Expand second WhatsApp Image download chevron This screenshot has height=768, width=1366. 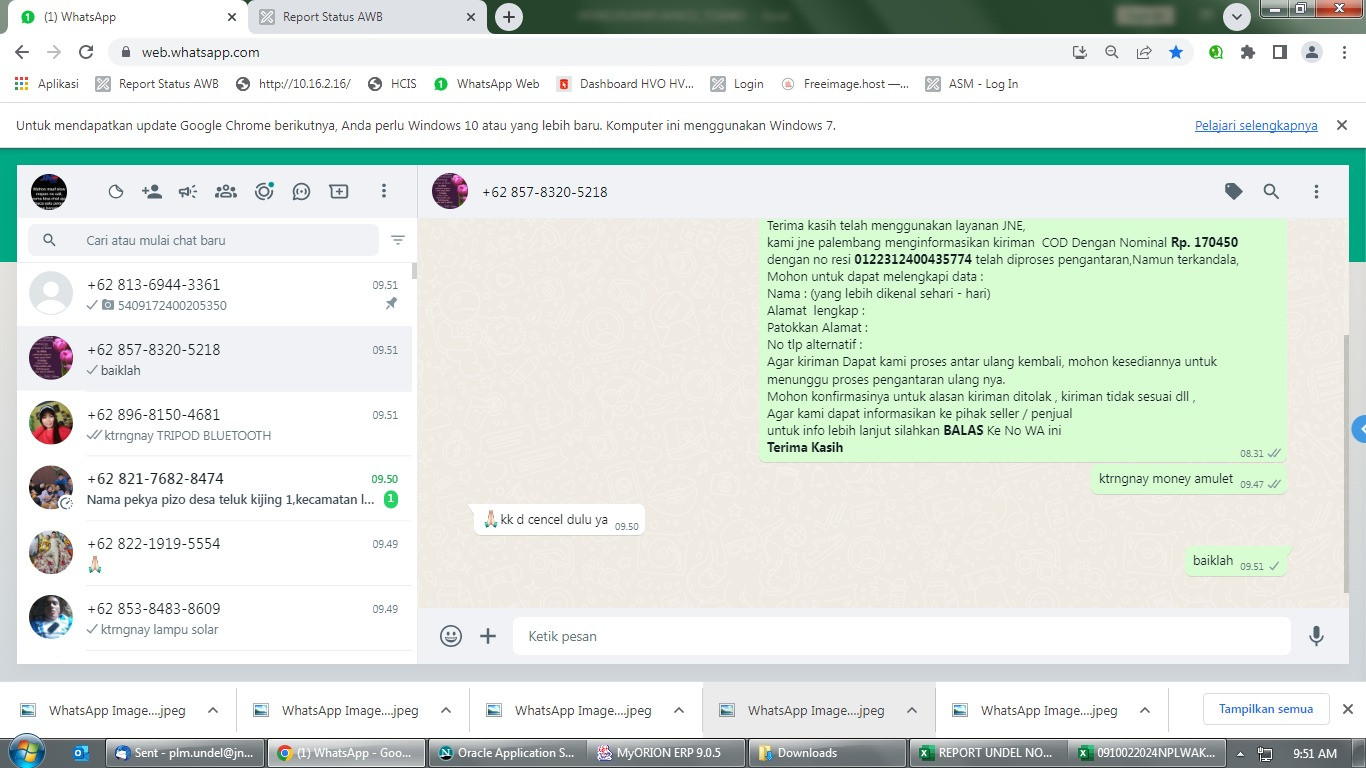click(x=446, y=710)
